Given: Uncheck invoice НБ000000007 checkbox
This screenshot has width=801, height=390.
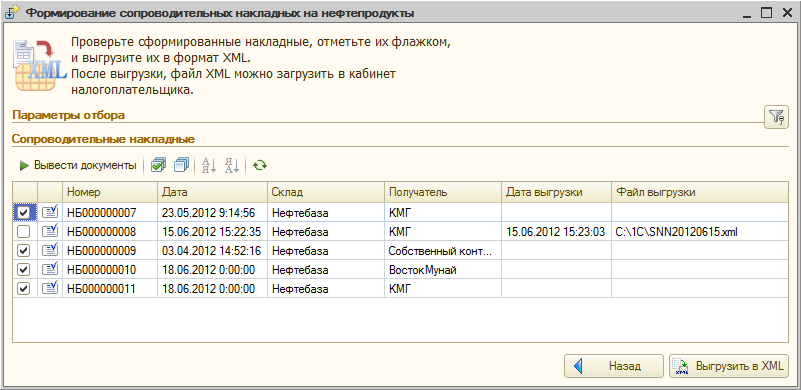Looking at the screenshot, I should click(x=24, y=212).
